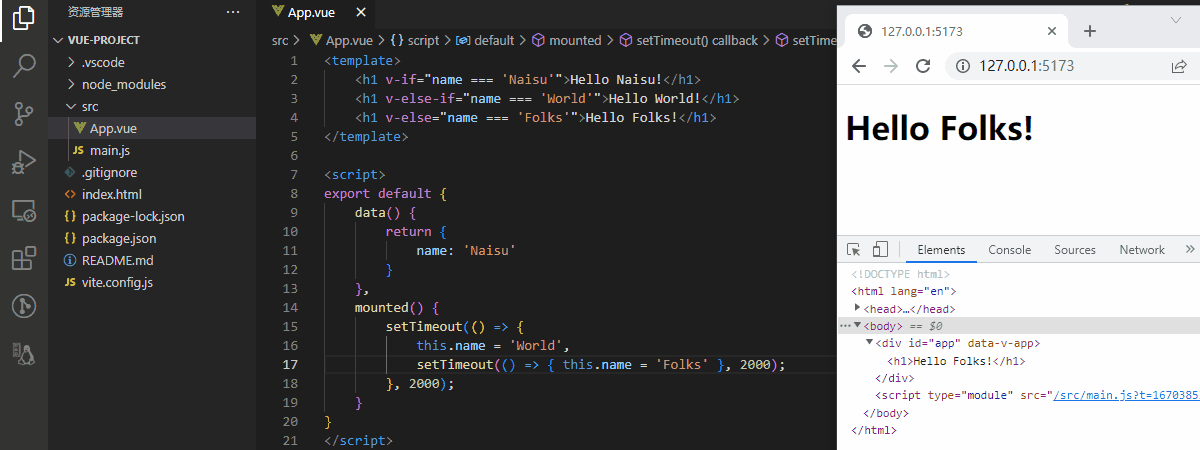Open the Search view in activity bar

tap(23, 67)
